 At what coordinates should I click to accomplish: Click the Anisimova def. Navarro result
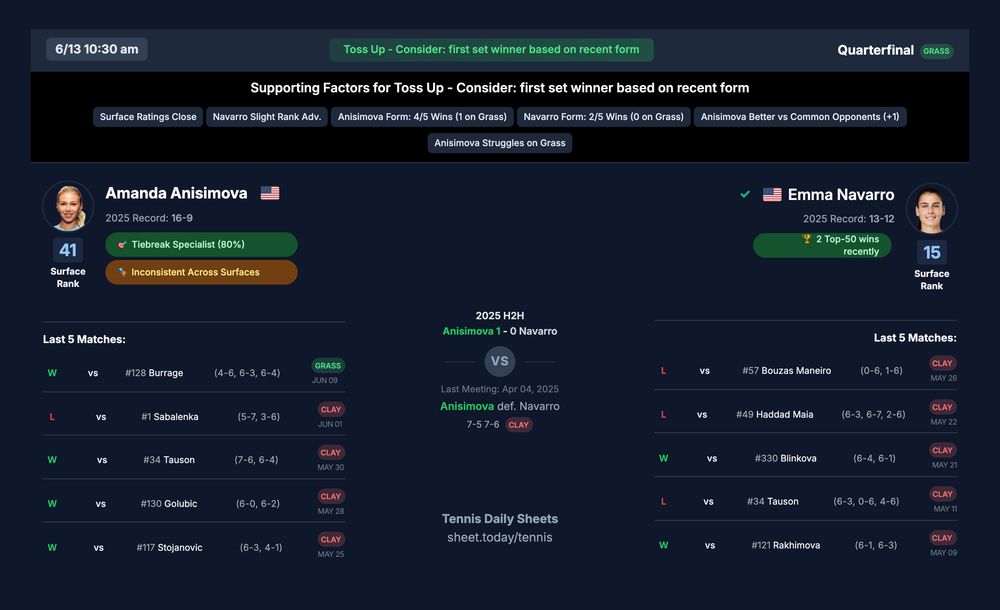(499, 406)
